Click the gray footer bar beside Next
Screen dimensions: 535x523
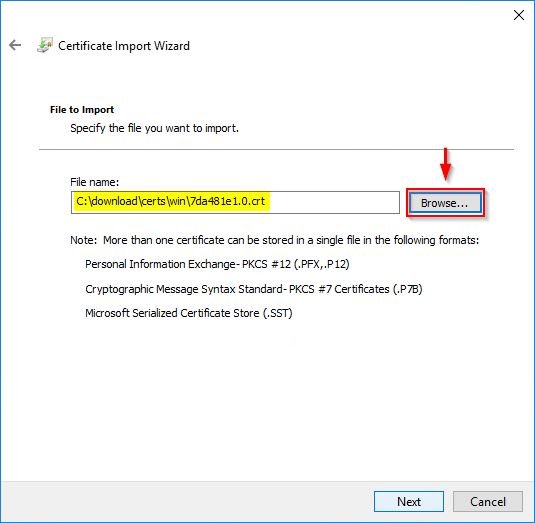188,502
